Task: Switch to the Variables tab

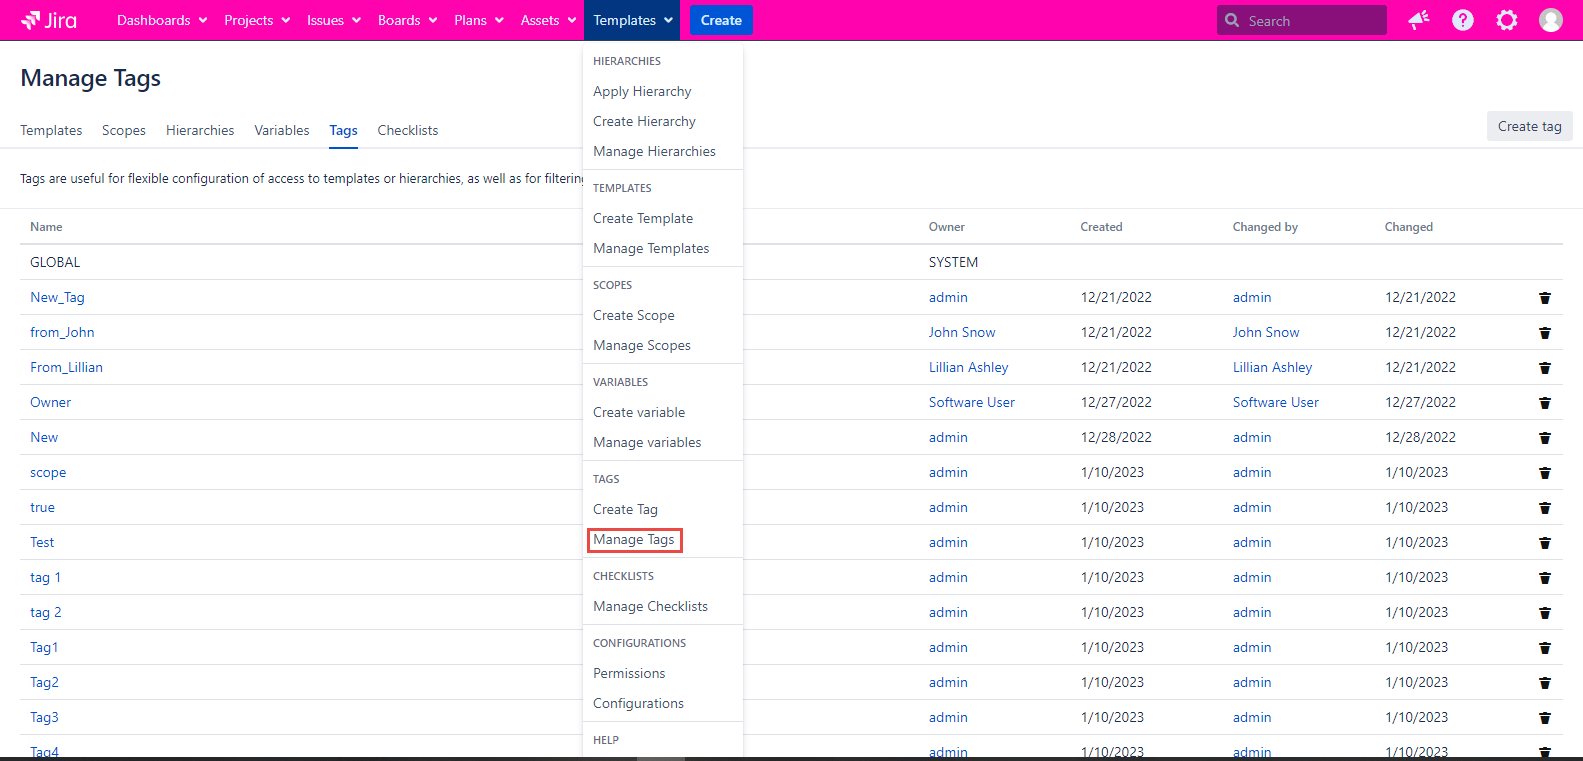Action: [x=281, y=130]
